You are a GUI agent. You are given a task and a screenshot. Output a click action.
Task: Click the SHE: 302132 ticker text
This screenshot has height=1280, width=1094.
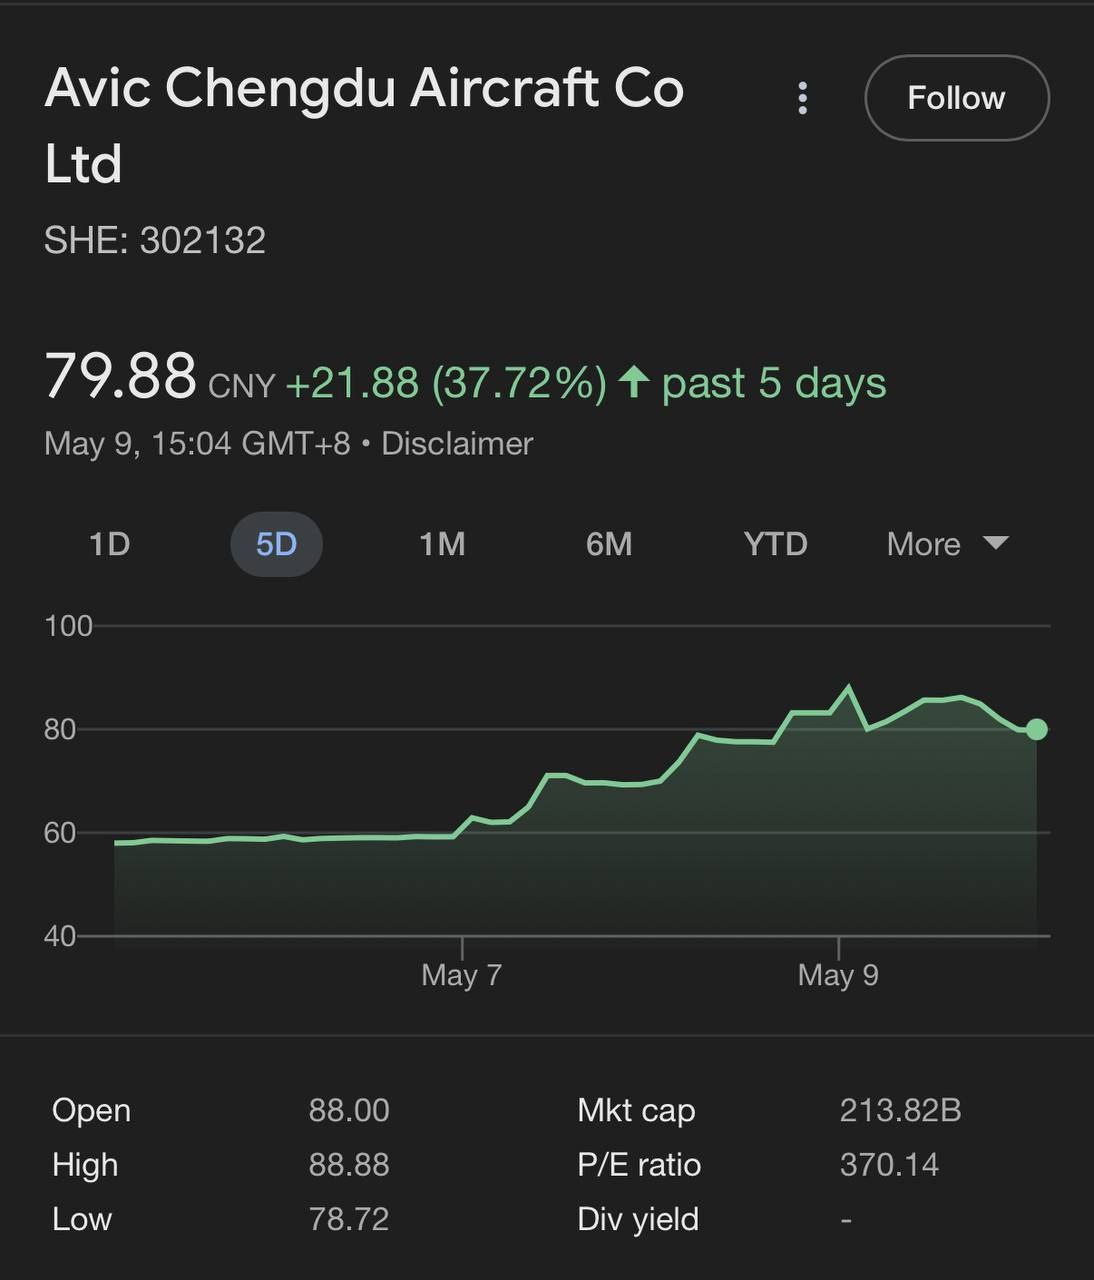tap(155, 240)
